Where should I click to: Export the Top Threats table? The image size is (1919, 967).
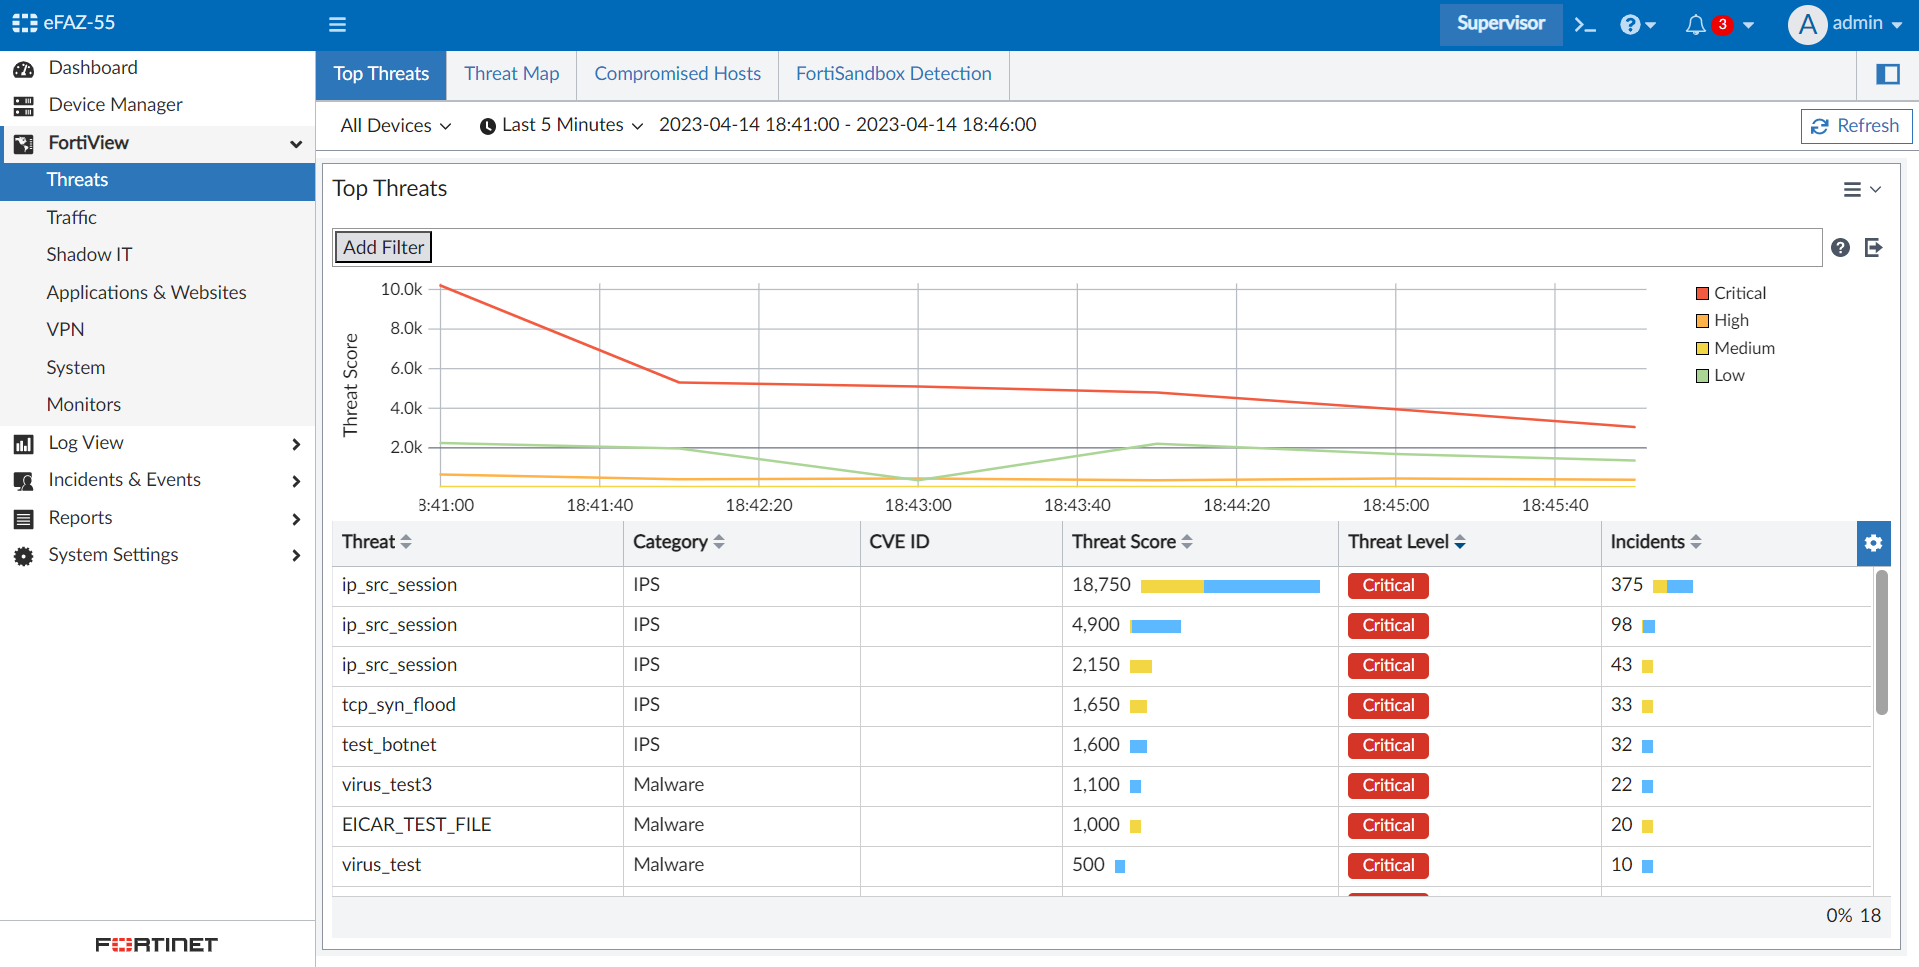pyautogui.click(x=1874, y=247)
